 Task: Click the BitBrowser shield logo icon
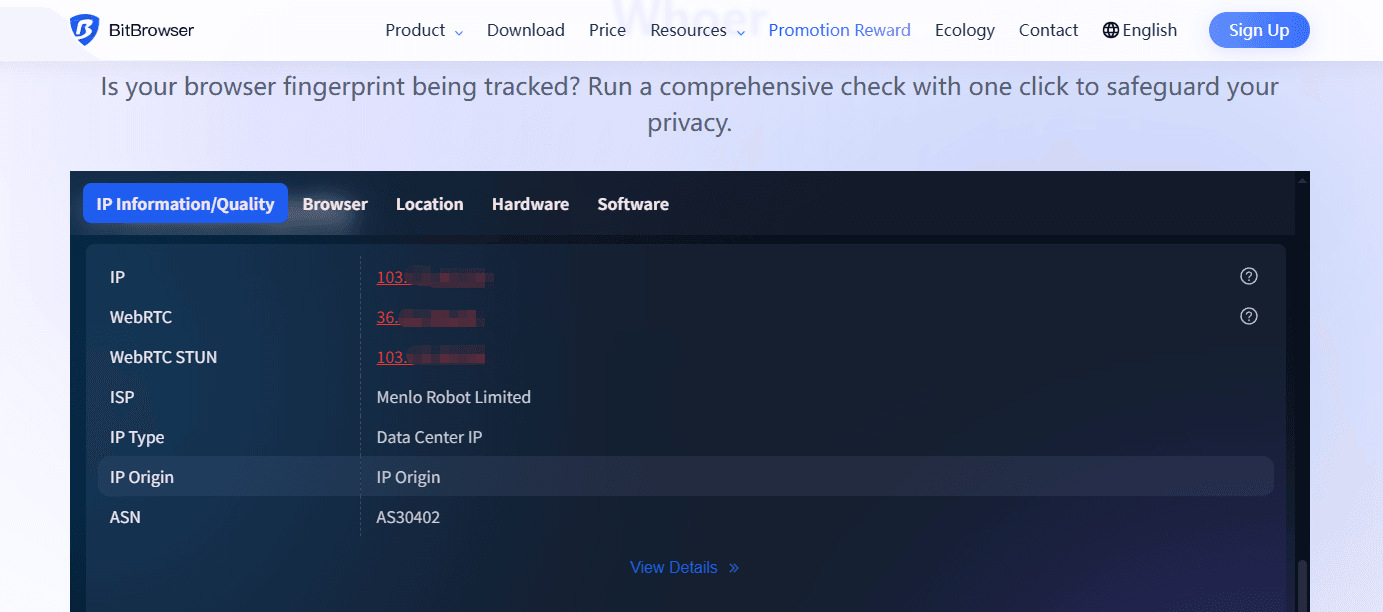84,30
